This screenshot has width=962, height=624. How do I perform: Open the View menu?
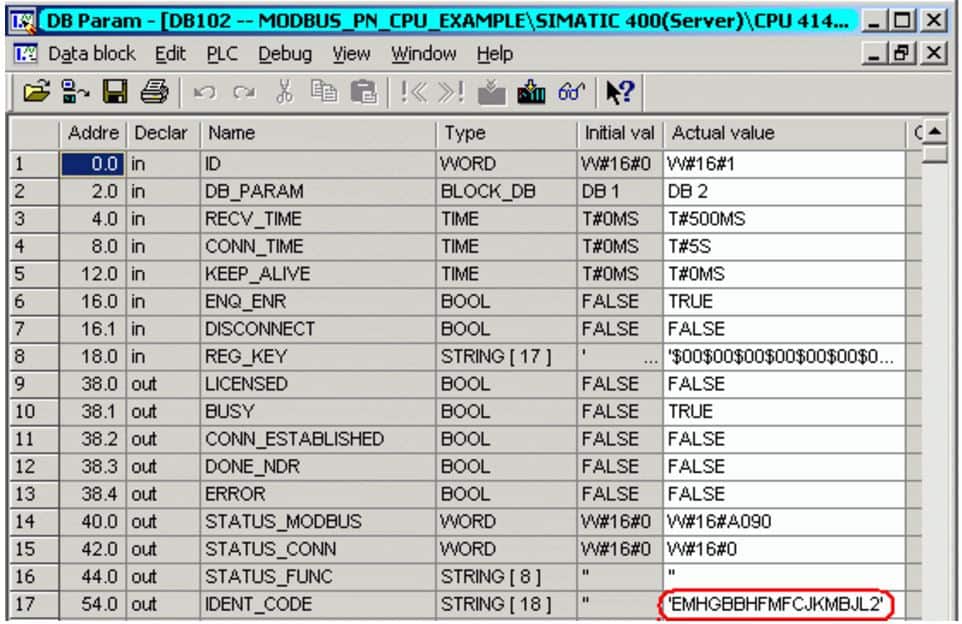click(350, 54)
